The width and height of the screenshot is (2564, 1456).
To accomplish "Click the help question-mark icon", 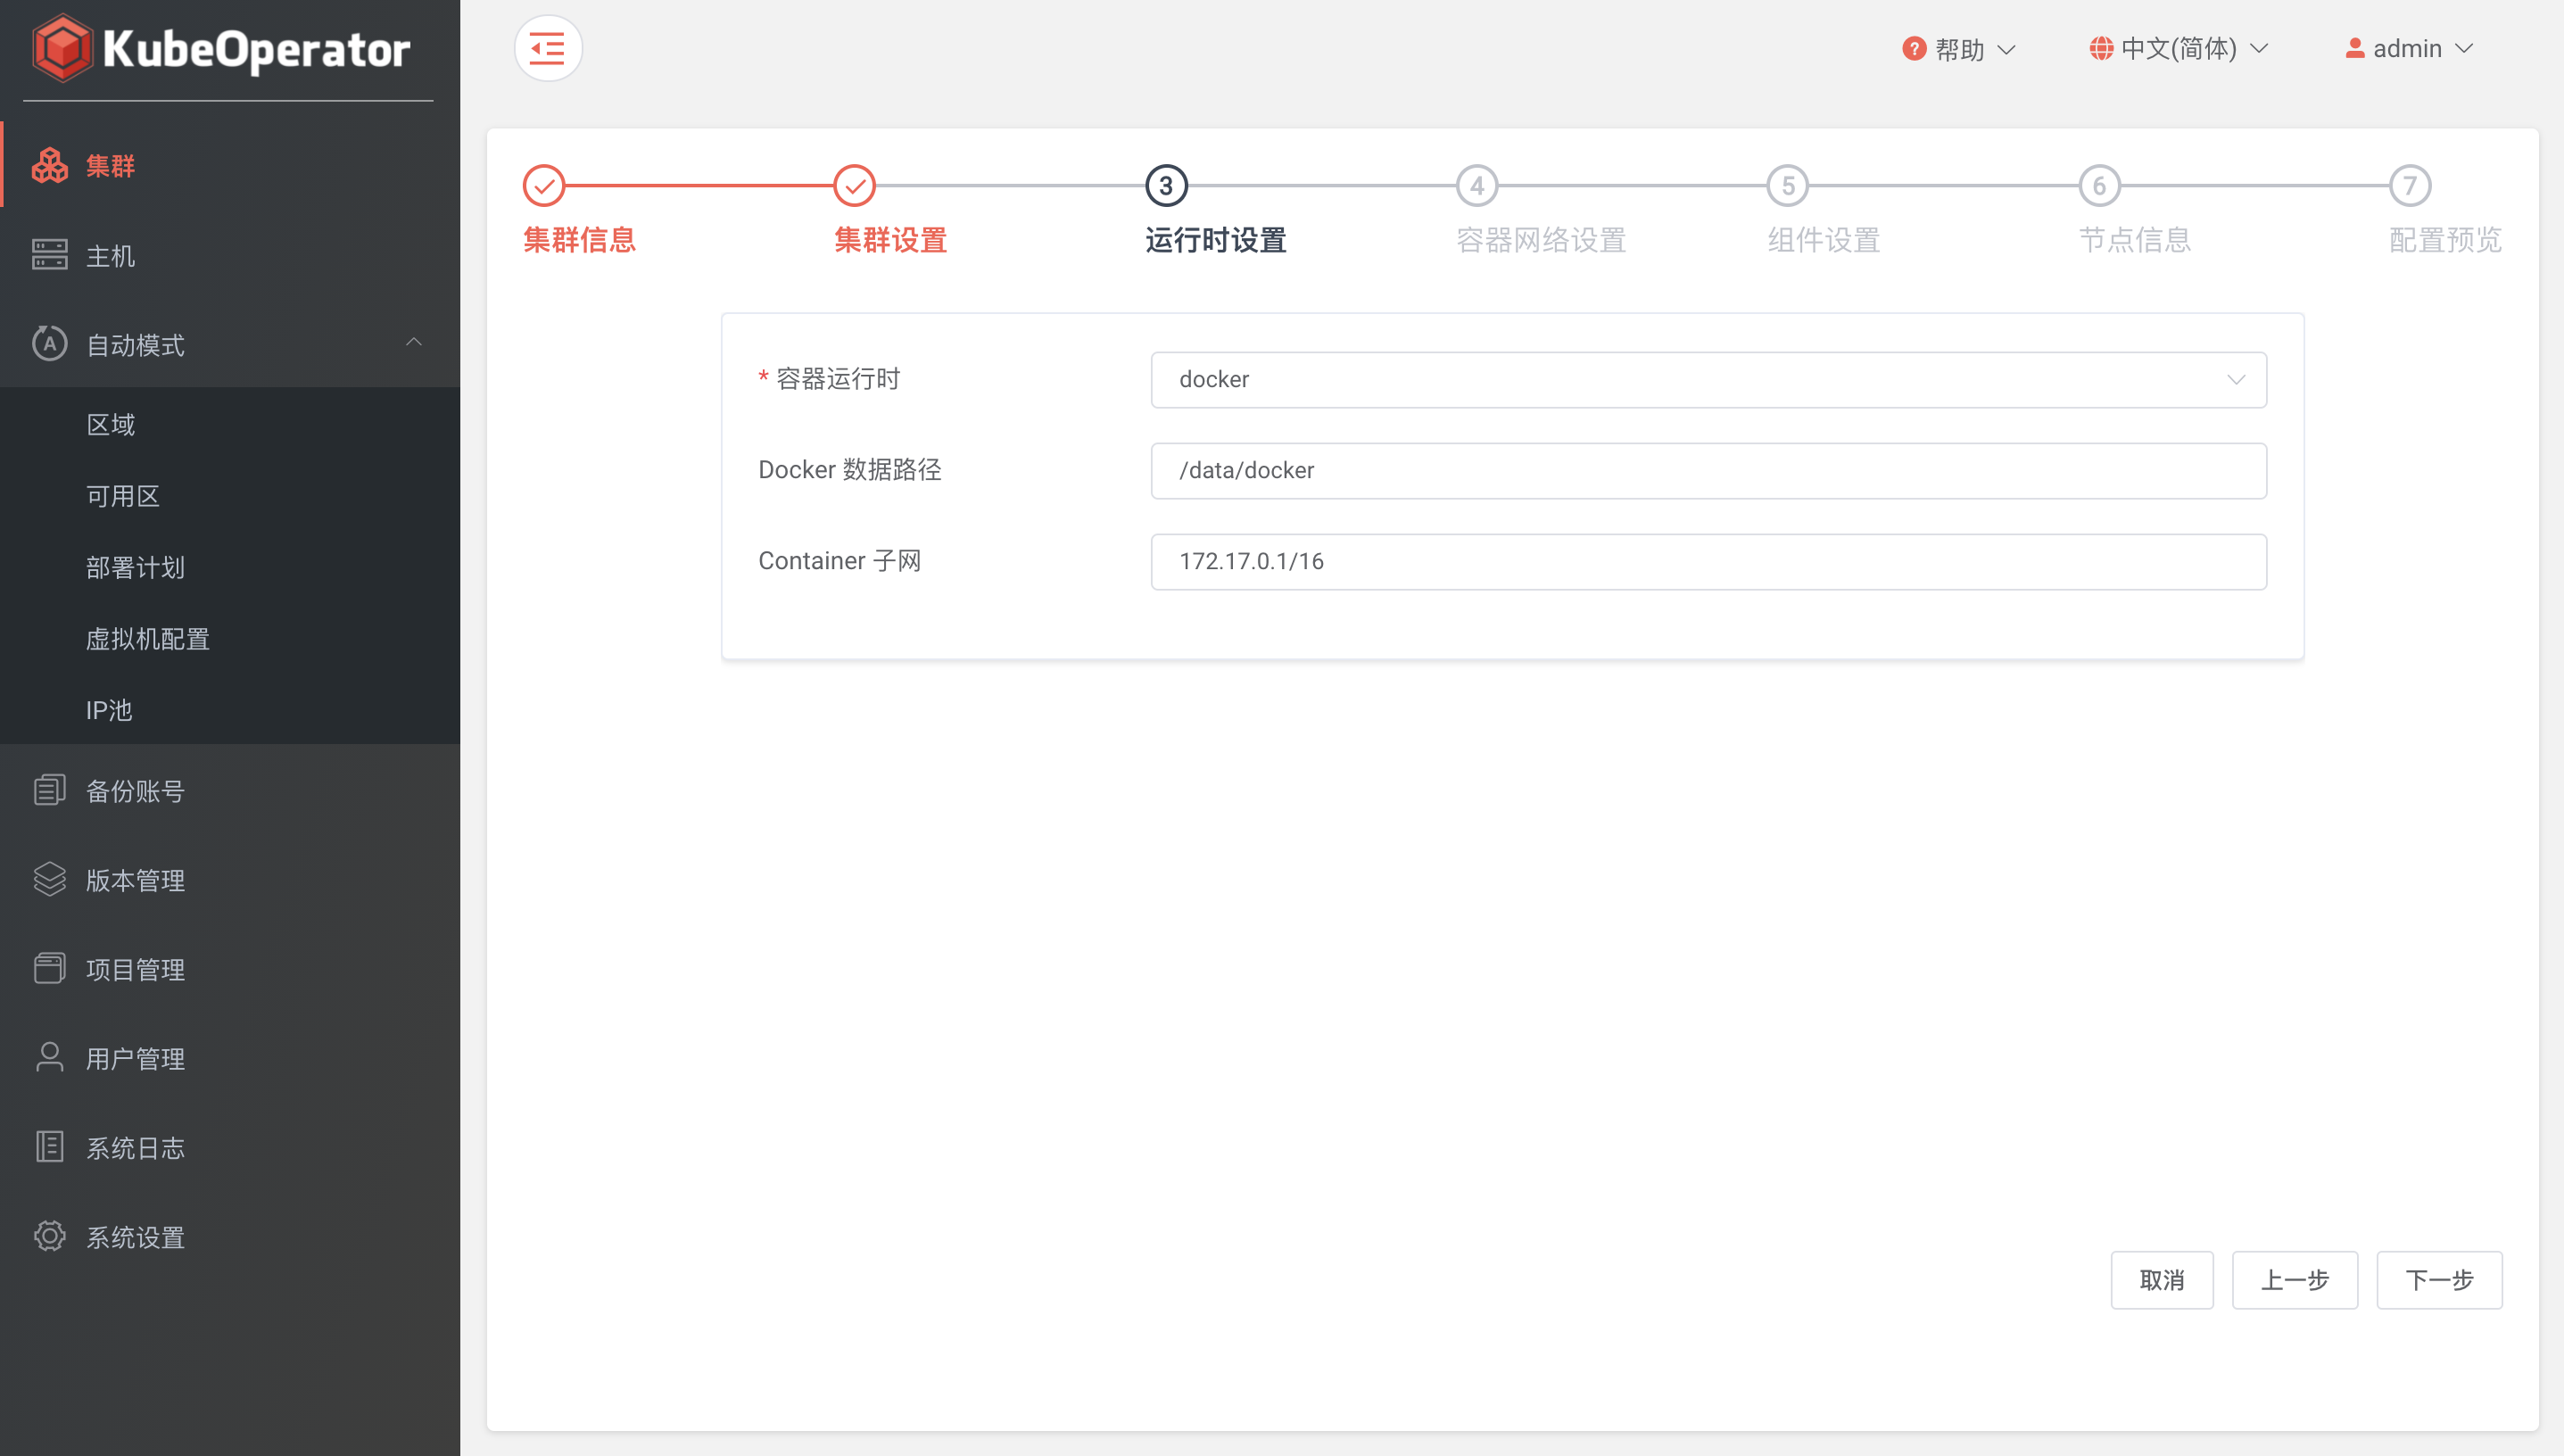I will coord(1913,48).
